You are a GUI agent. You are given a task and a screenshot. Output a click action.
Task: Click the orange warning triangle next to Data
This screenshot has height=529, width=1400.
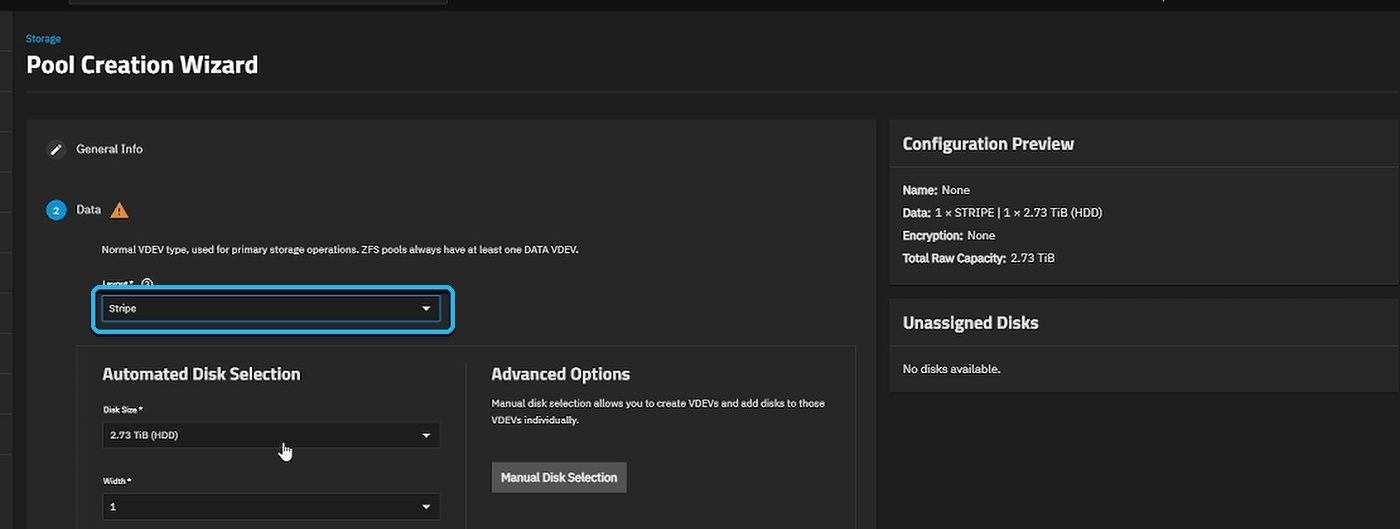click(119, 210)
